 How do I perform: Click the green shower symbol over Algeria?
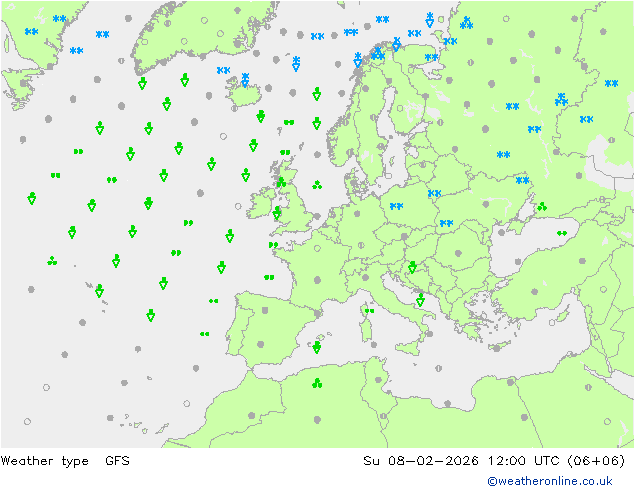[x=317, y=383]
